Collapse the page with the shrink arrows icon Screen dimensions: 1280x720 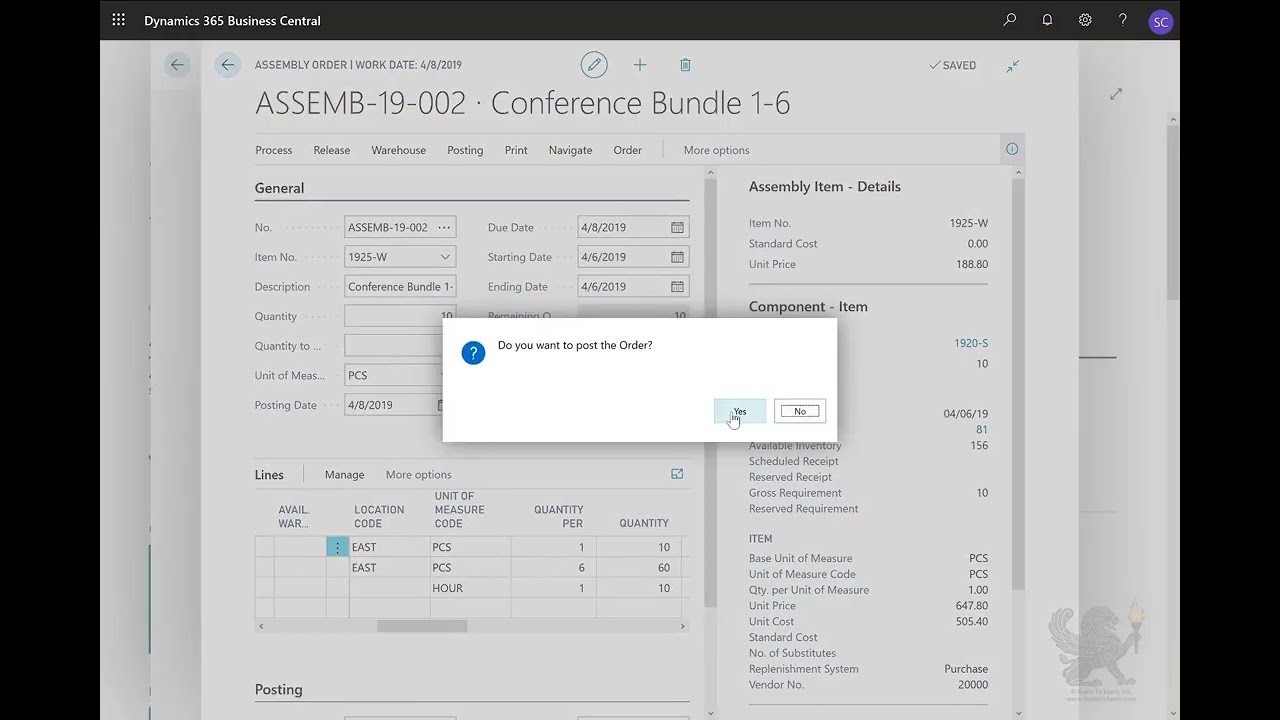1013,65
